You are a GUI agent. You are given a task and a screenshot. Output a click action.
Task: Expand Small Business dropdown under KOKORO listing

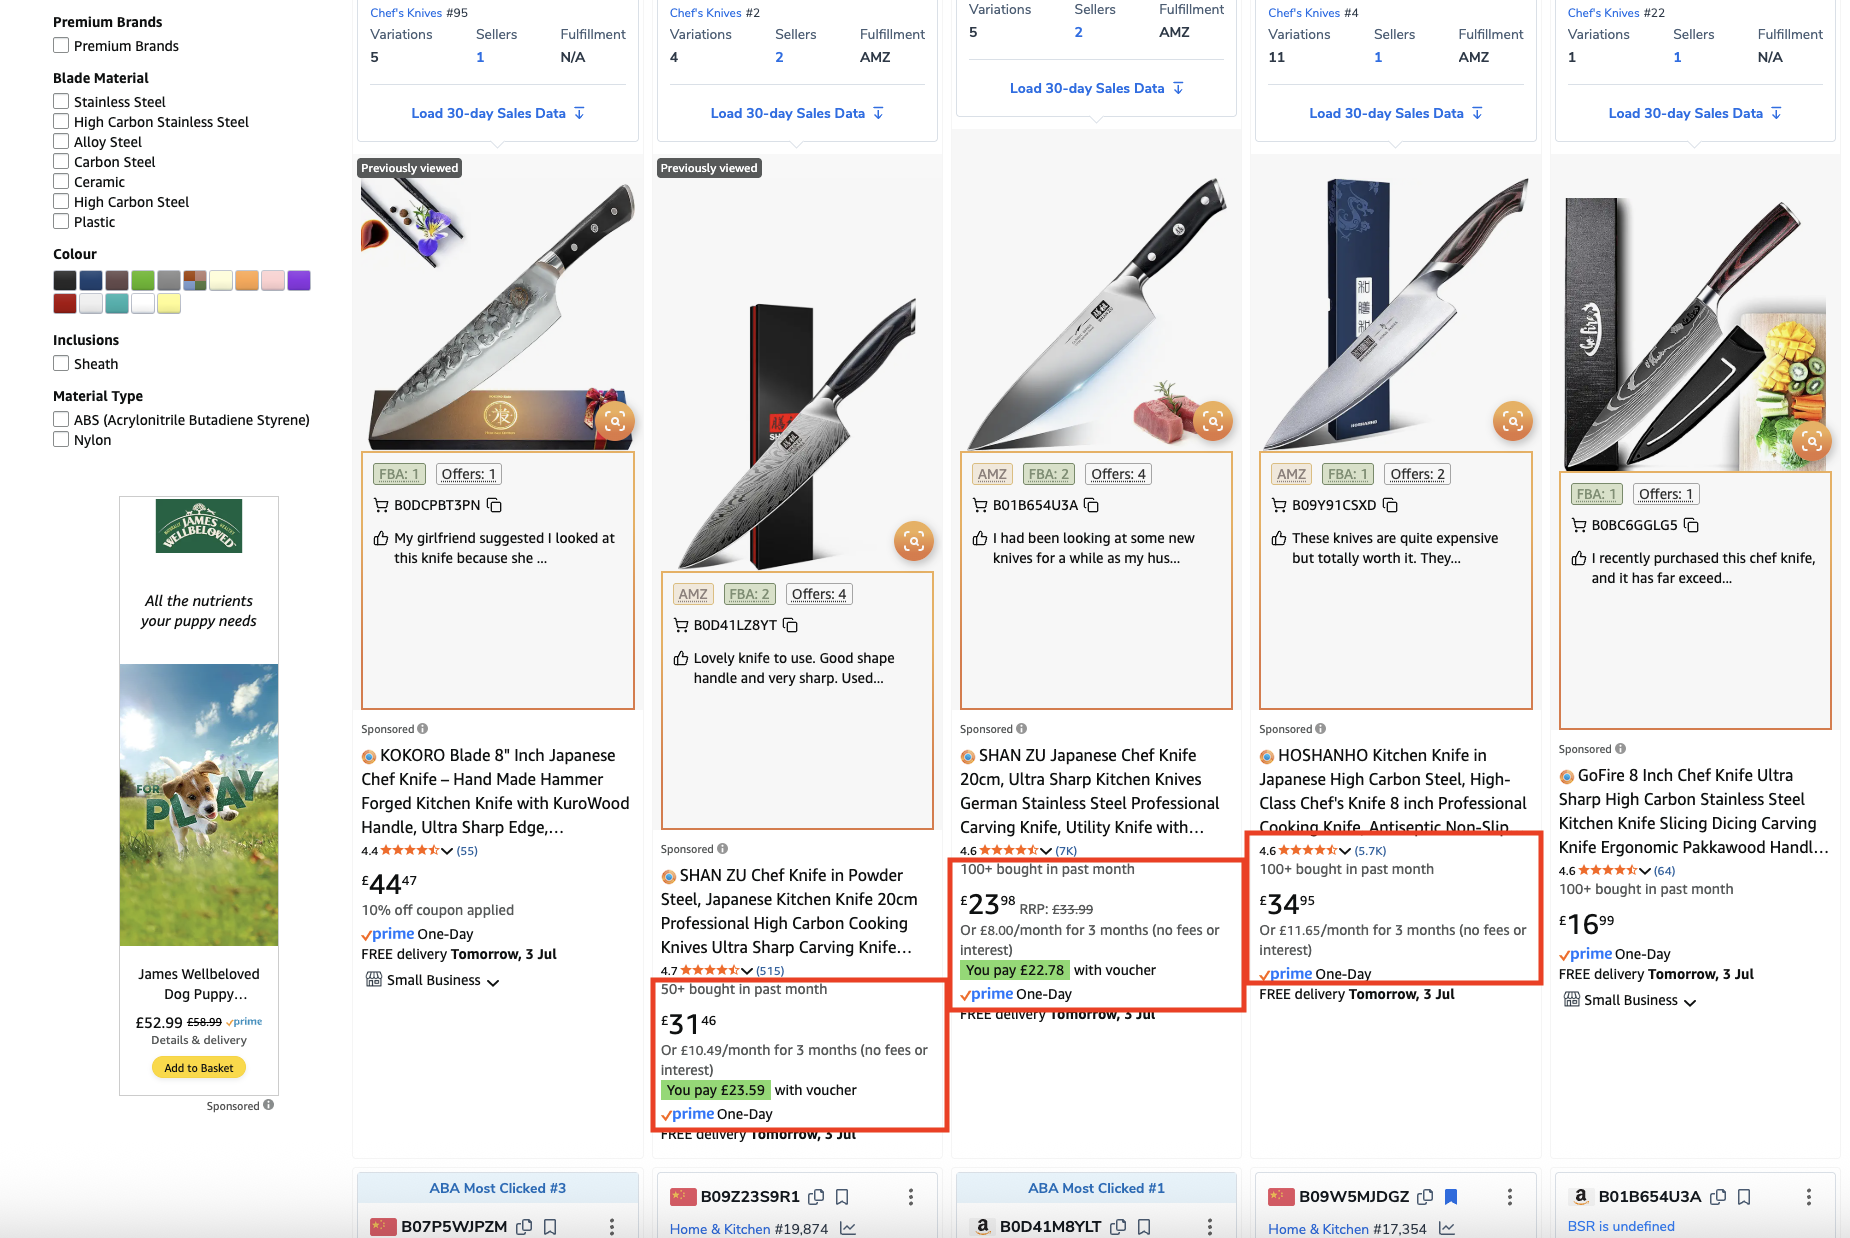493,982
